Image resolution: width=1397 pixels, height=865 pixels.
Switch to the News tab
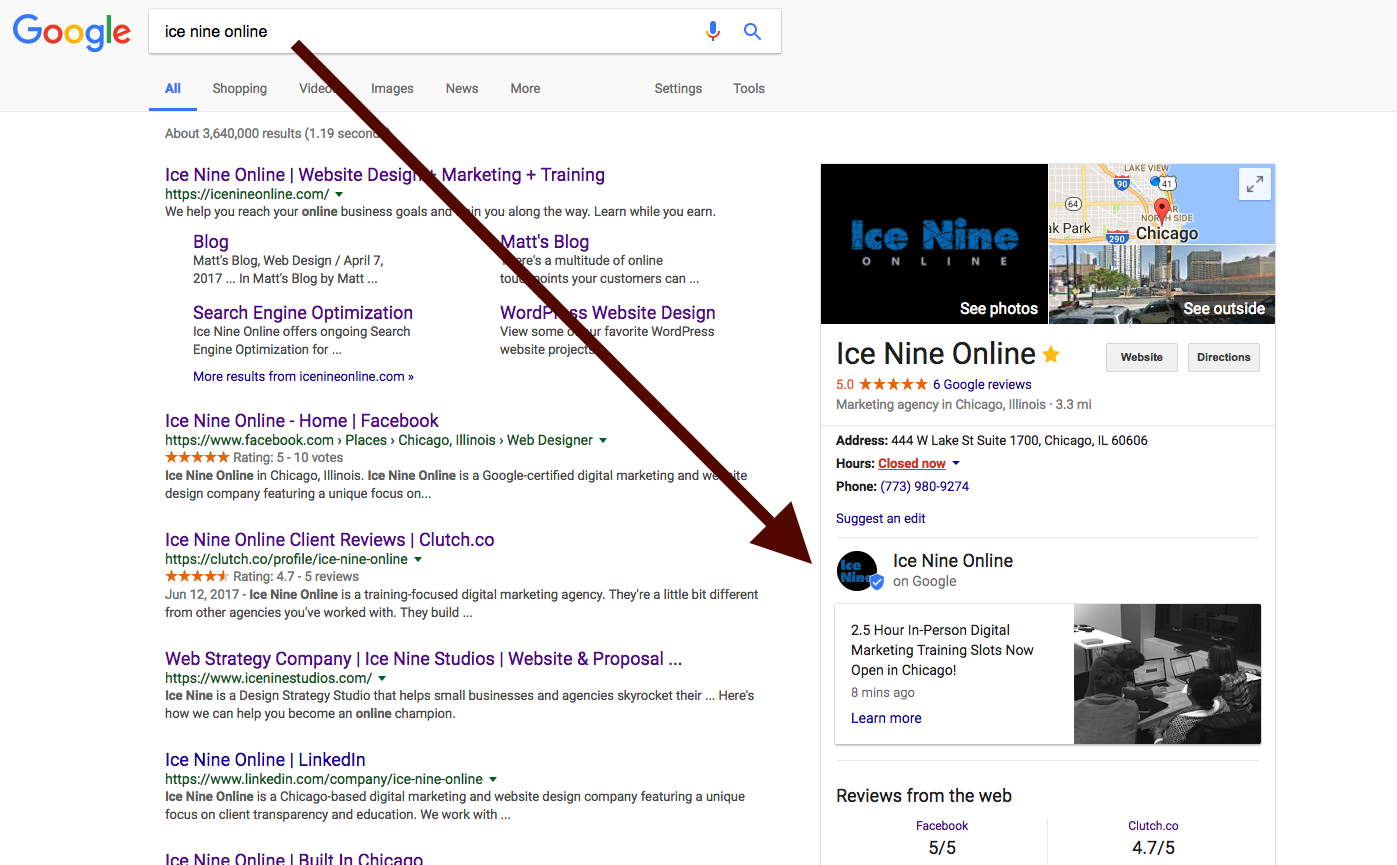click(x=461, y=88)
